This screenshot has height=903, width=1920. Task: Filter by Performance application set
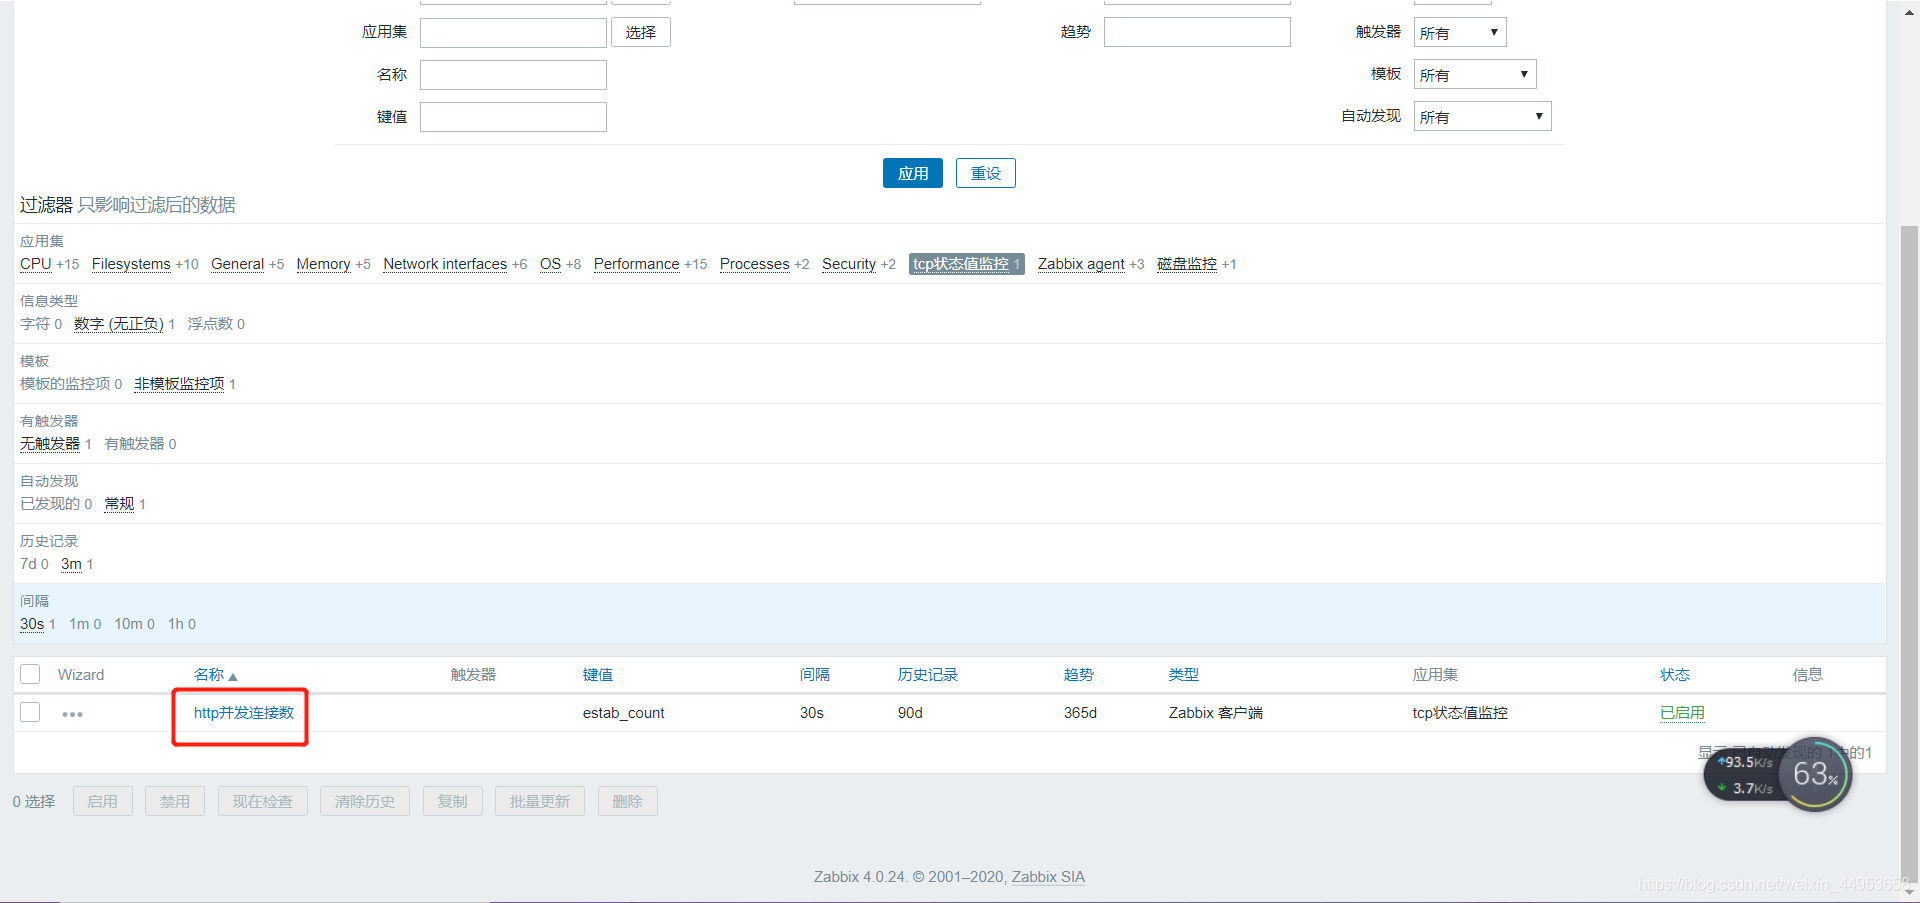point(637,264)
